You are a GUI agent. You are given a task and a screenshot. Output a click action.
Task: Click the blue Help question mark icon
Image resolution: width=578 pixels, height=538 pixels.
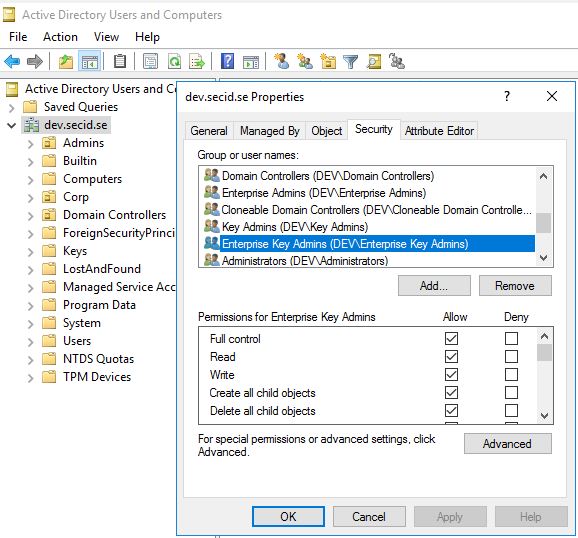[227, 61]
